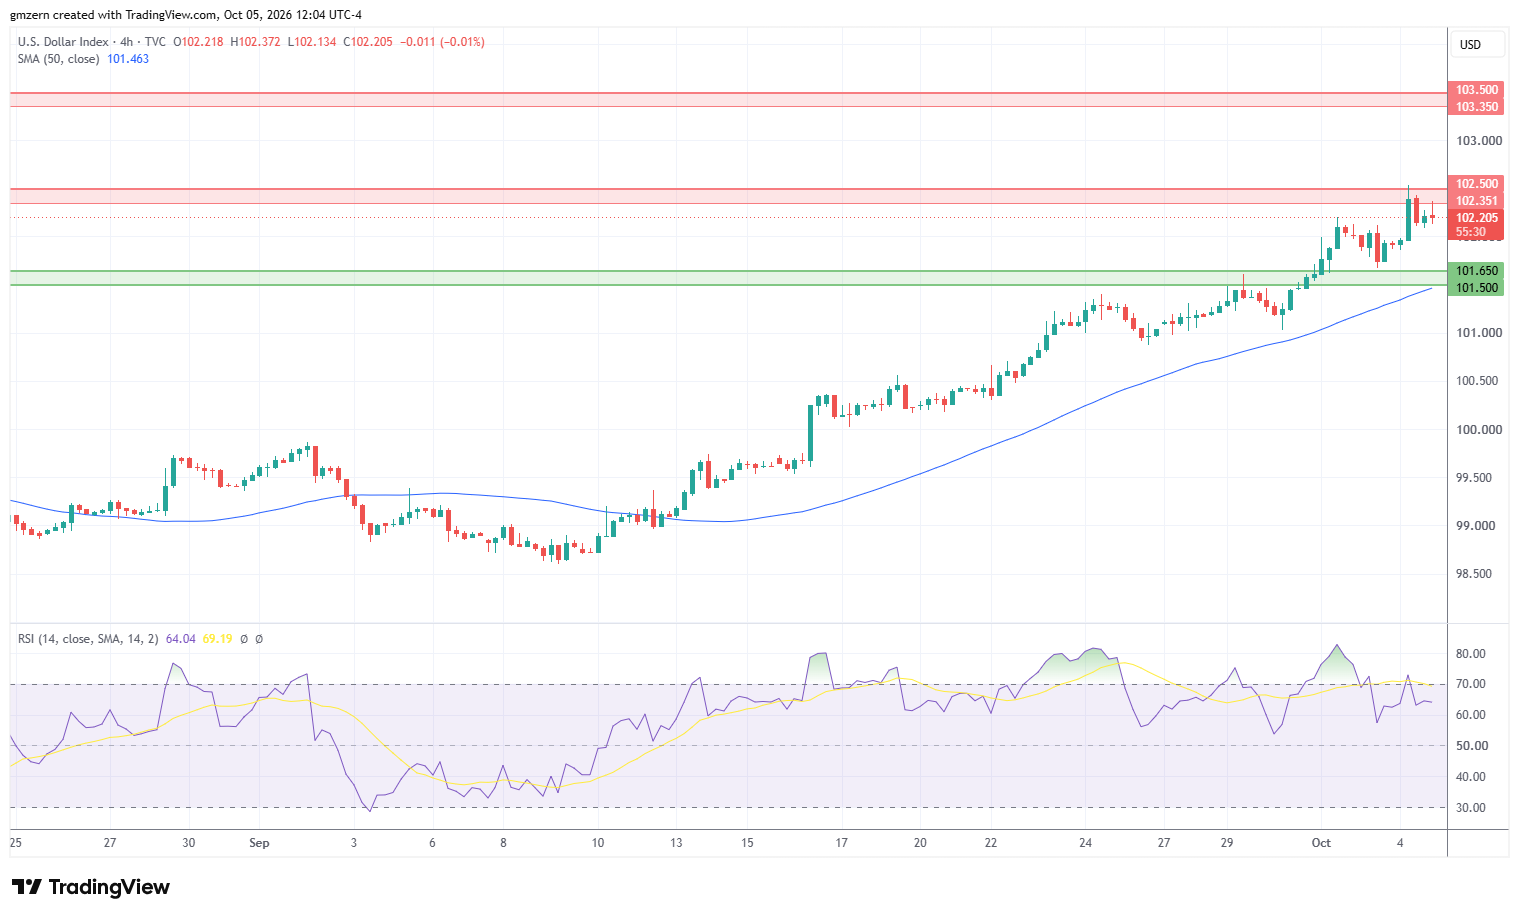This screenshot has width=1519, height=917.
Task: Click the close value C102.205 in legend
Action: (x=368, y=42)
